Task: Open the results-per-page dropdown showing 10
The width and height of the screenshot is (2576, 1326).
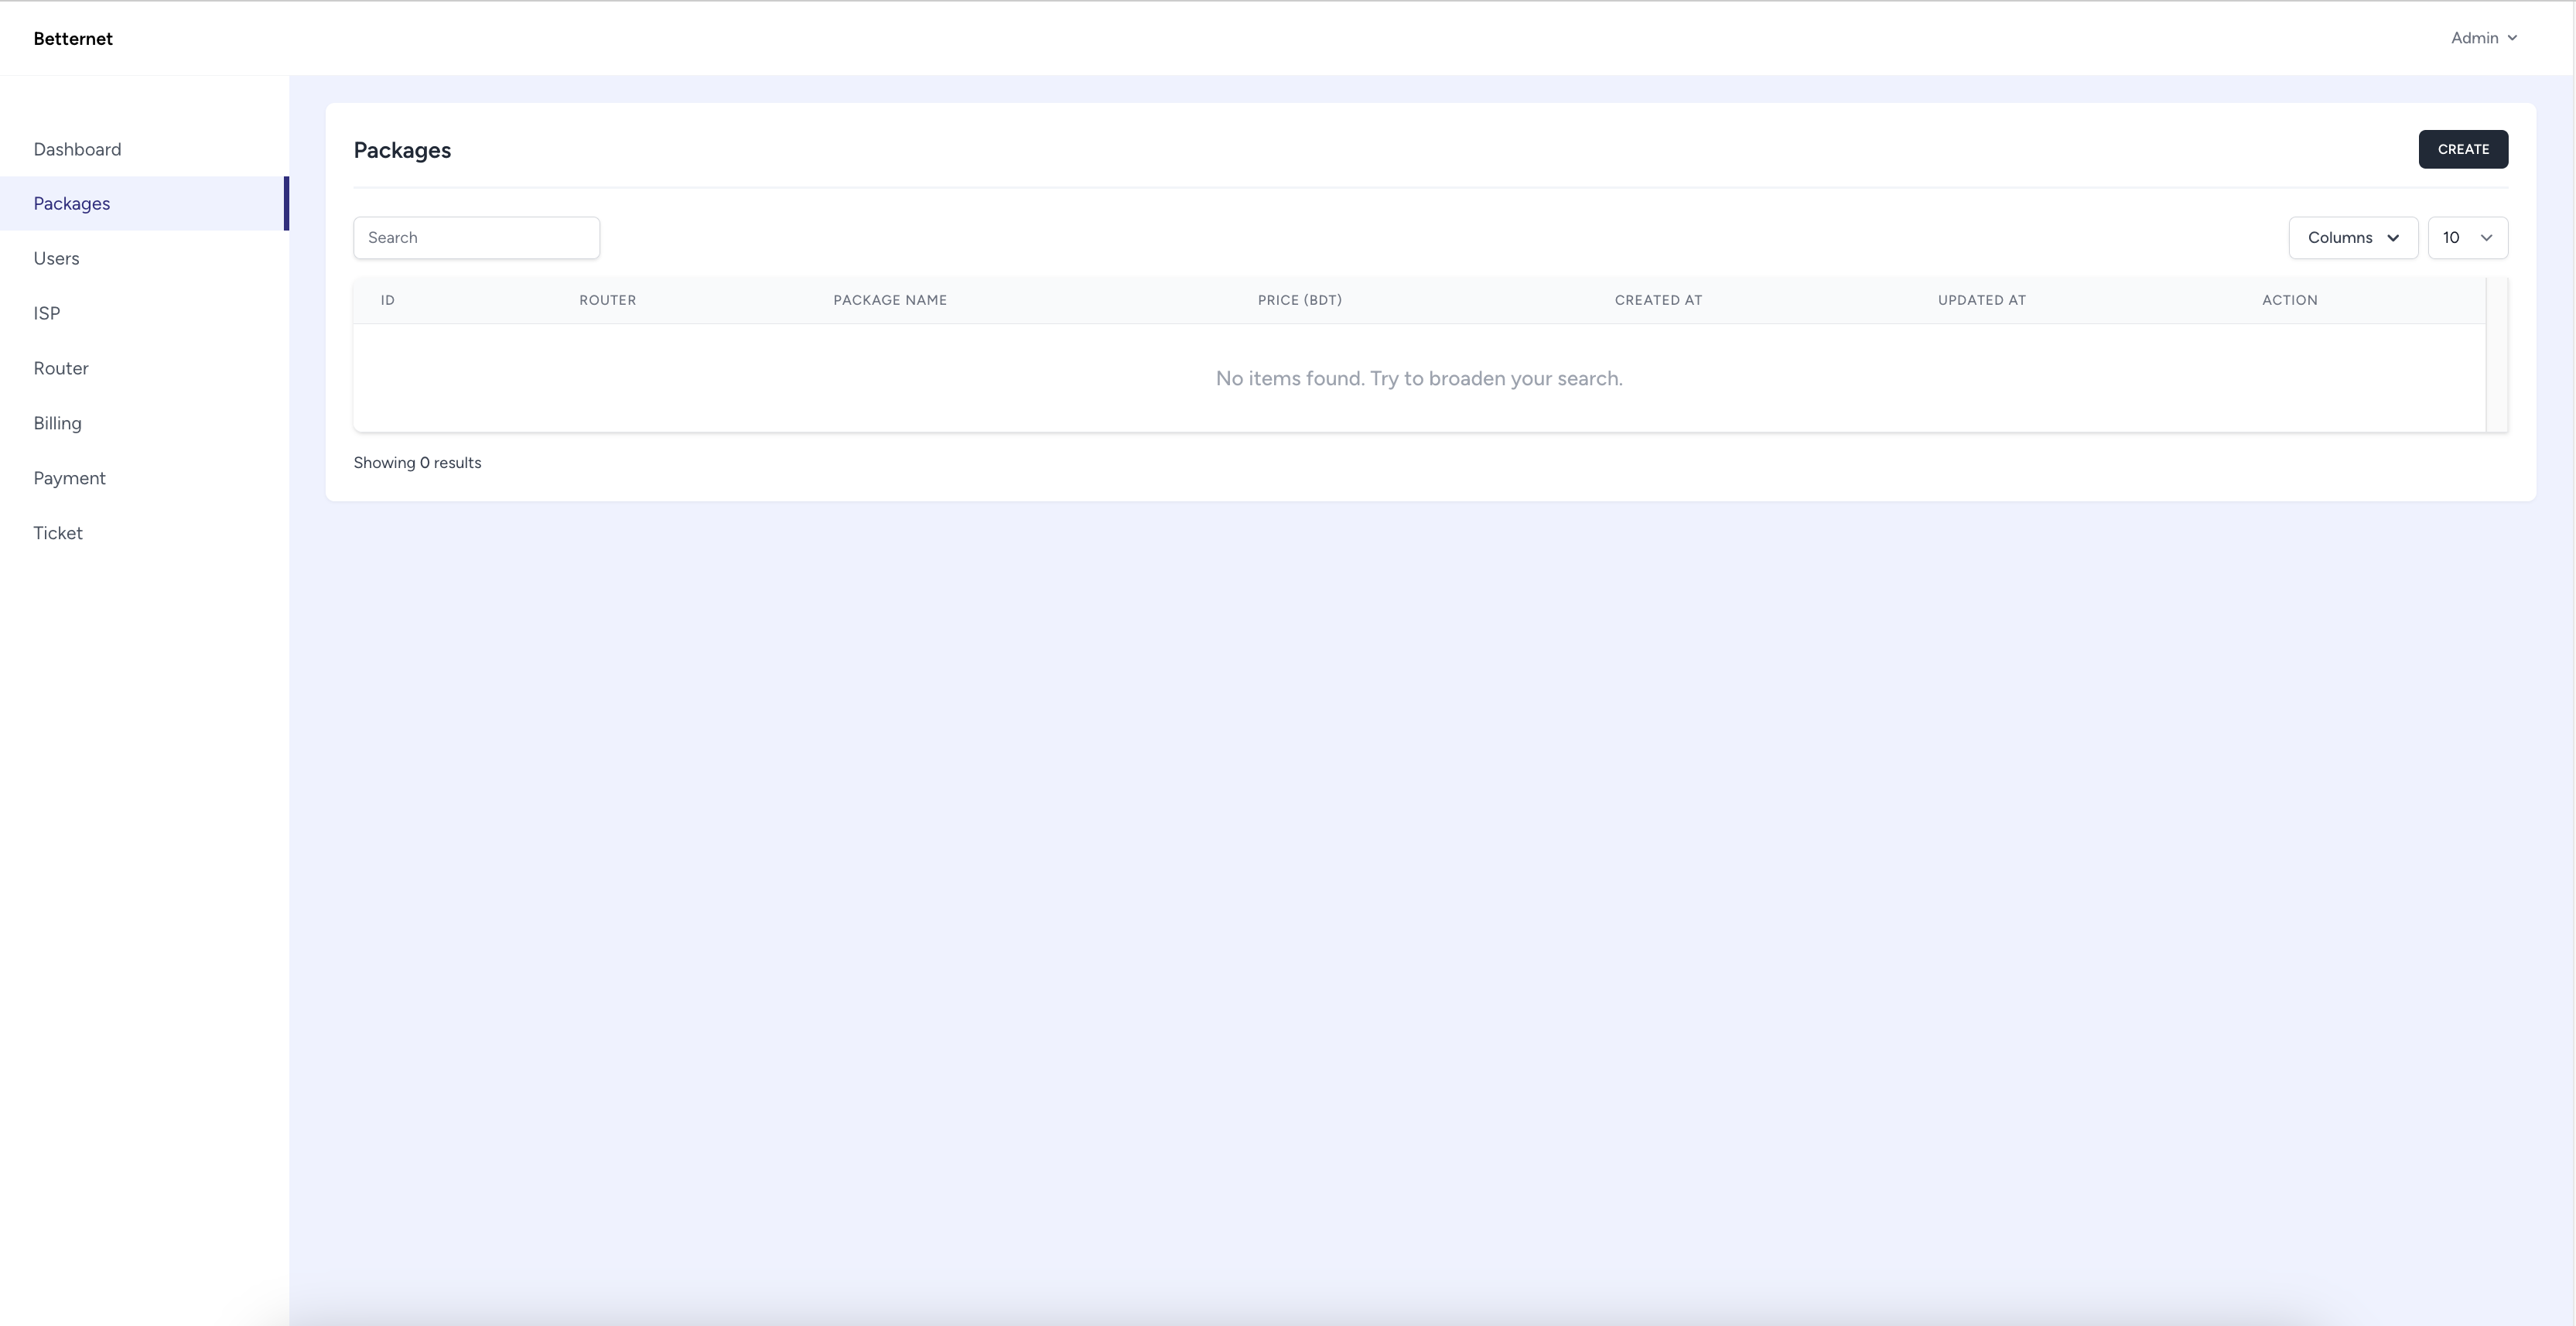Action: click(2466, 237)
